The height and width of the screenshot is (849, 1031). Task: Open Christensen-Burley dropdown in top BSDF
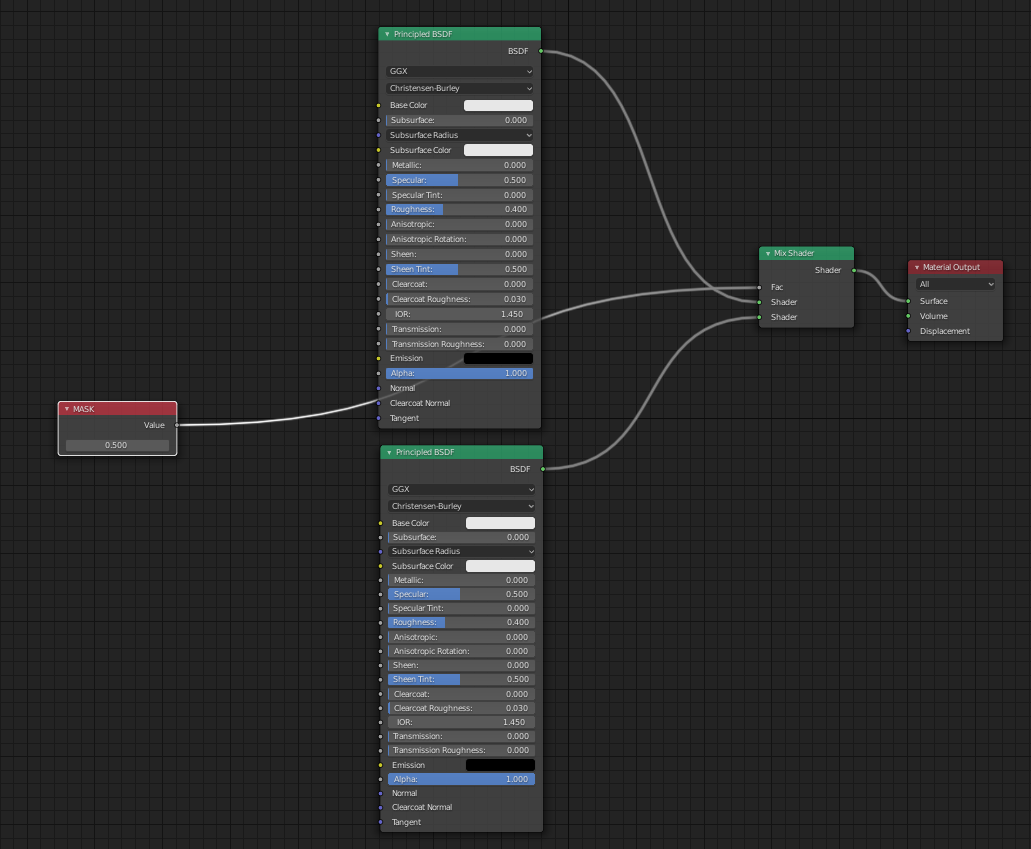pyautogui.click(x=460, y=88)
